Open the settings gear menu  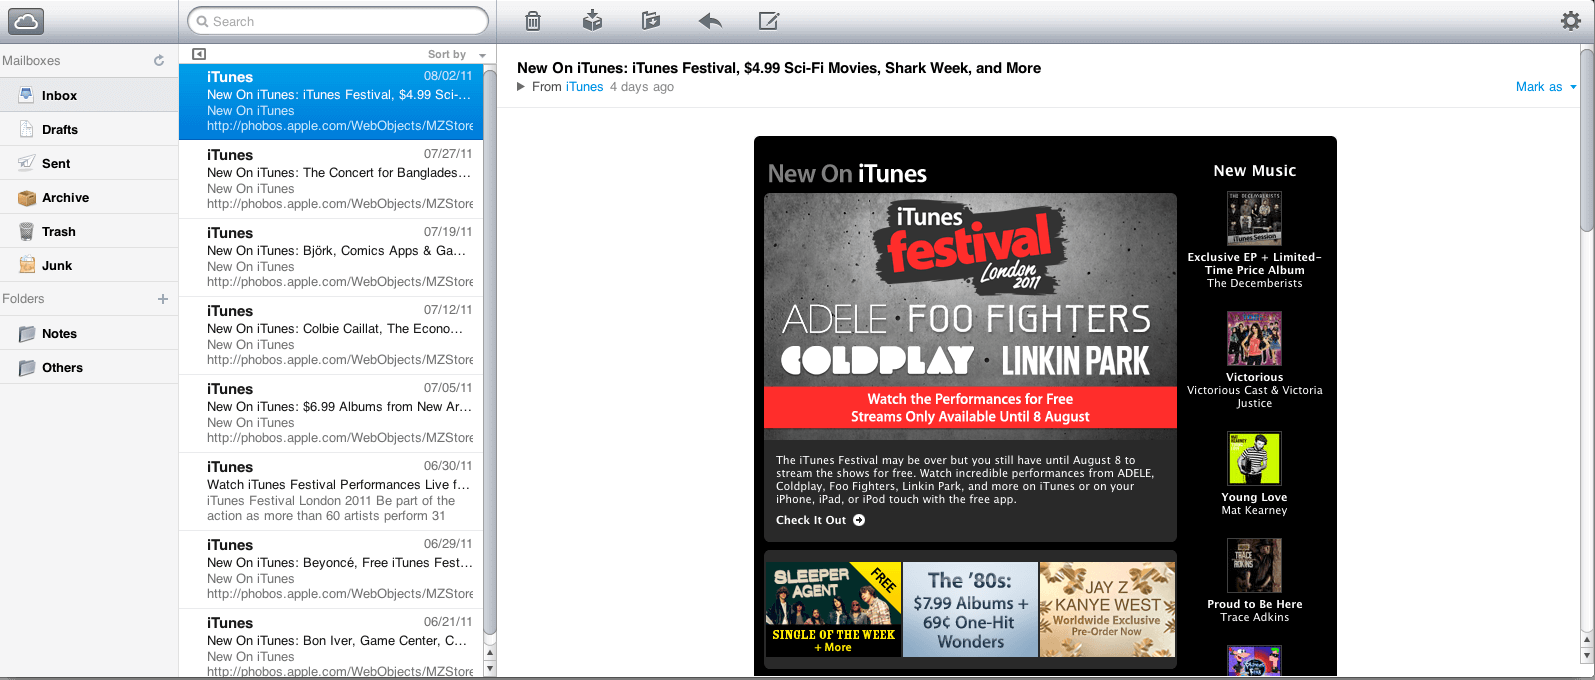(1571, 20)
